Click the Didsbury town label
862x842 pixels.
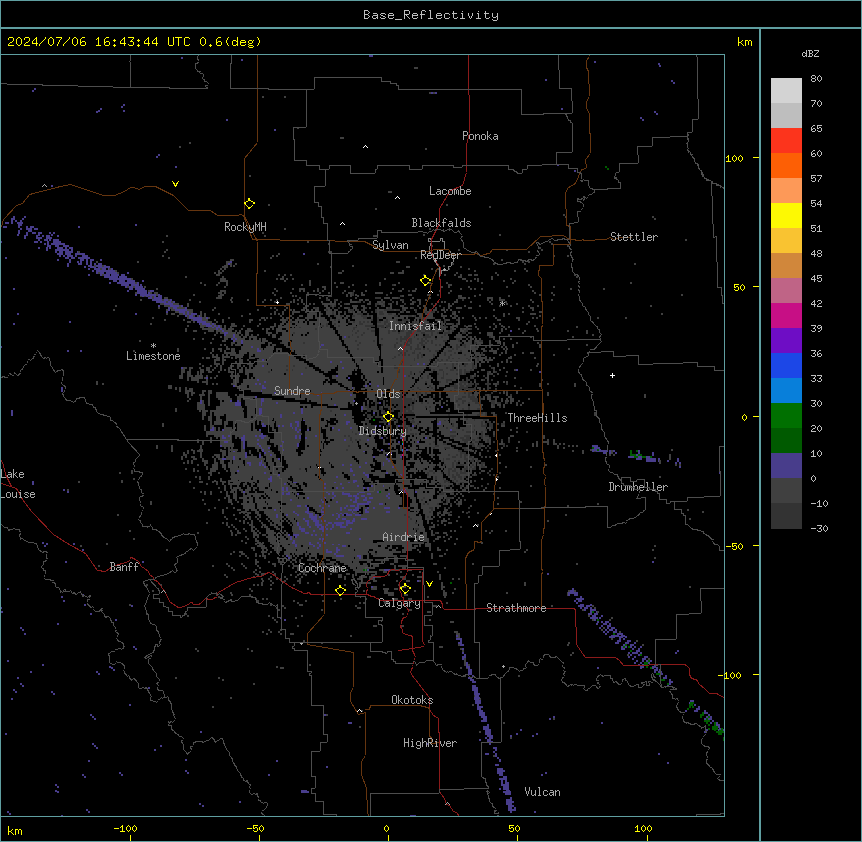click(383, 431)
